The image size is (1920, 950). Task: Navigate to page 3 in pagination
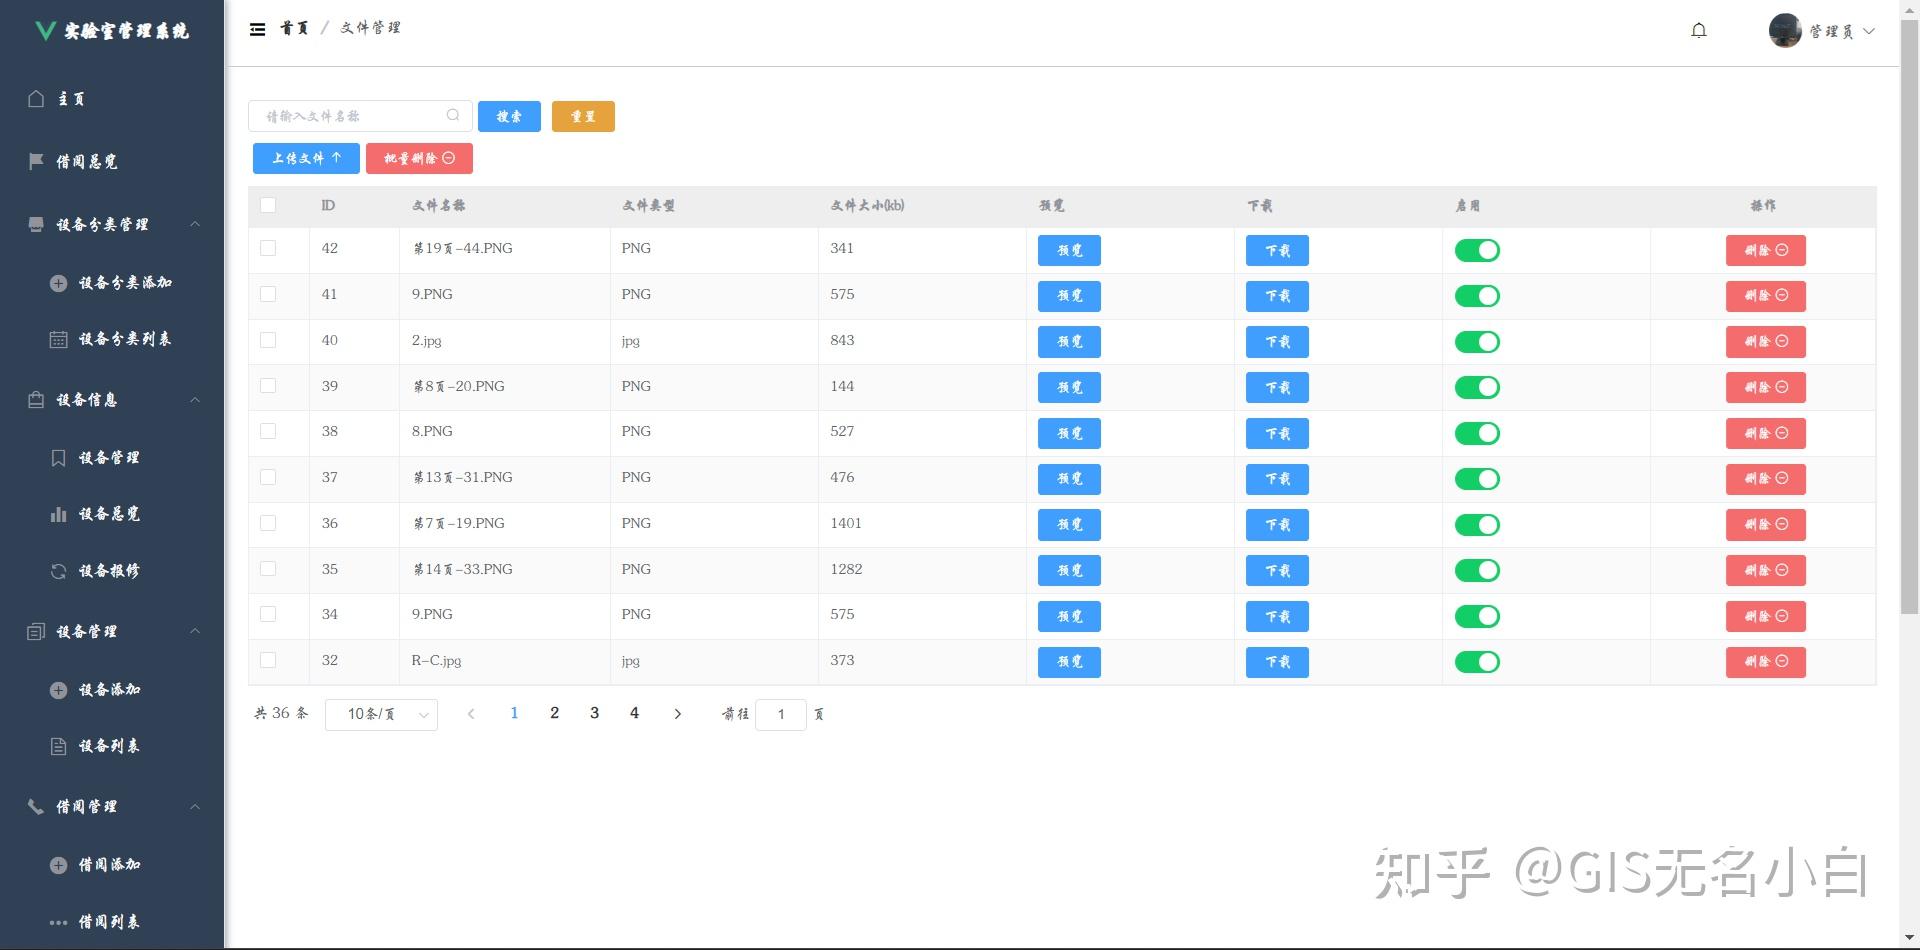tap(594, 713)
